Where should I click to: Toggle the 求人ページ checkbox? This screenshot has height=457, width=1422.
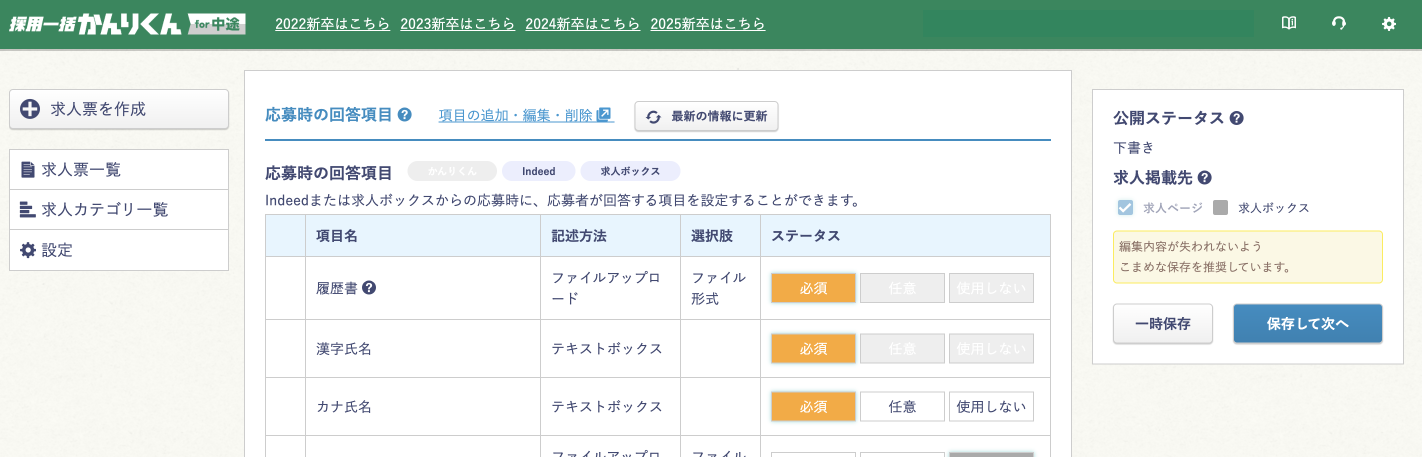(x=1125, y=208)
